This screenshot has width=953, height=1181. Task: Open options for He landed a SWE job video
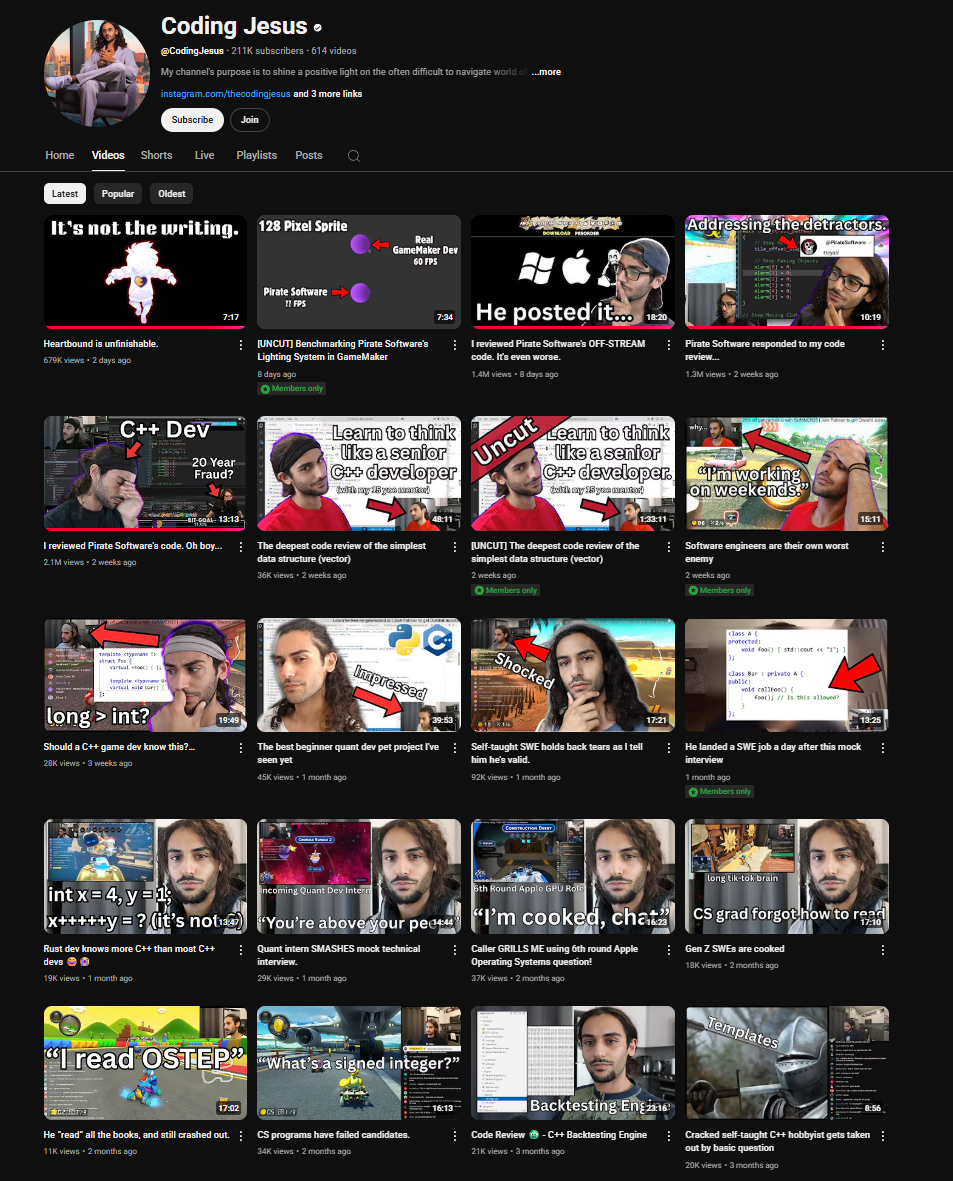coord(883,748)
